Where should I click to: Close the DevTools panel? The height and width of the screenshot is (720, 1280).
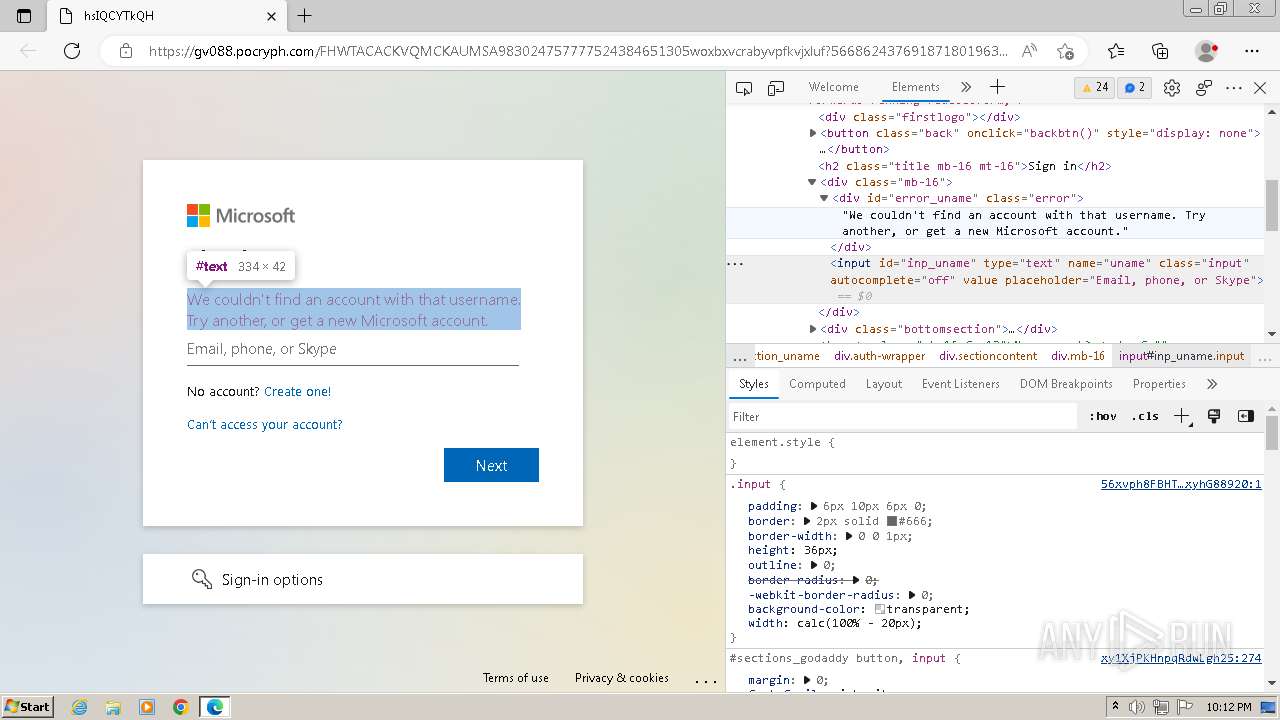point(1260,88)
